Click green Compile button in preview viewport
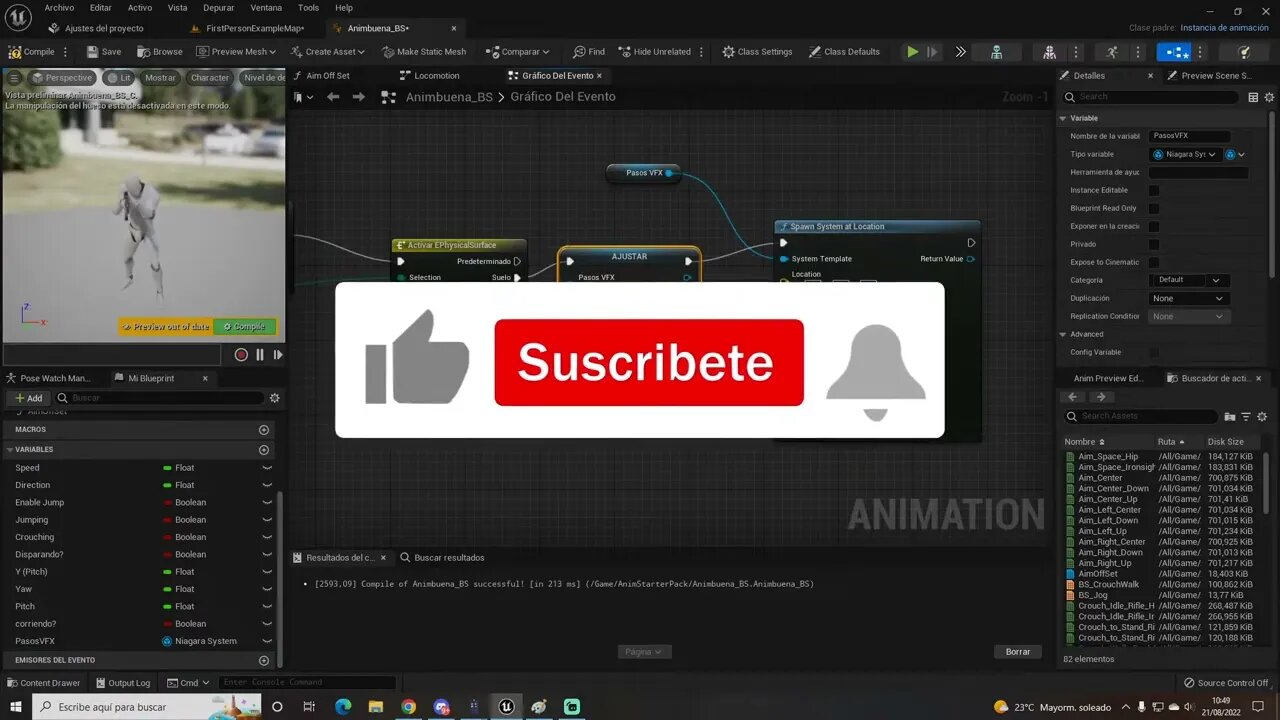The height and width of the screenshot is (720, 1280). (245, 326)
